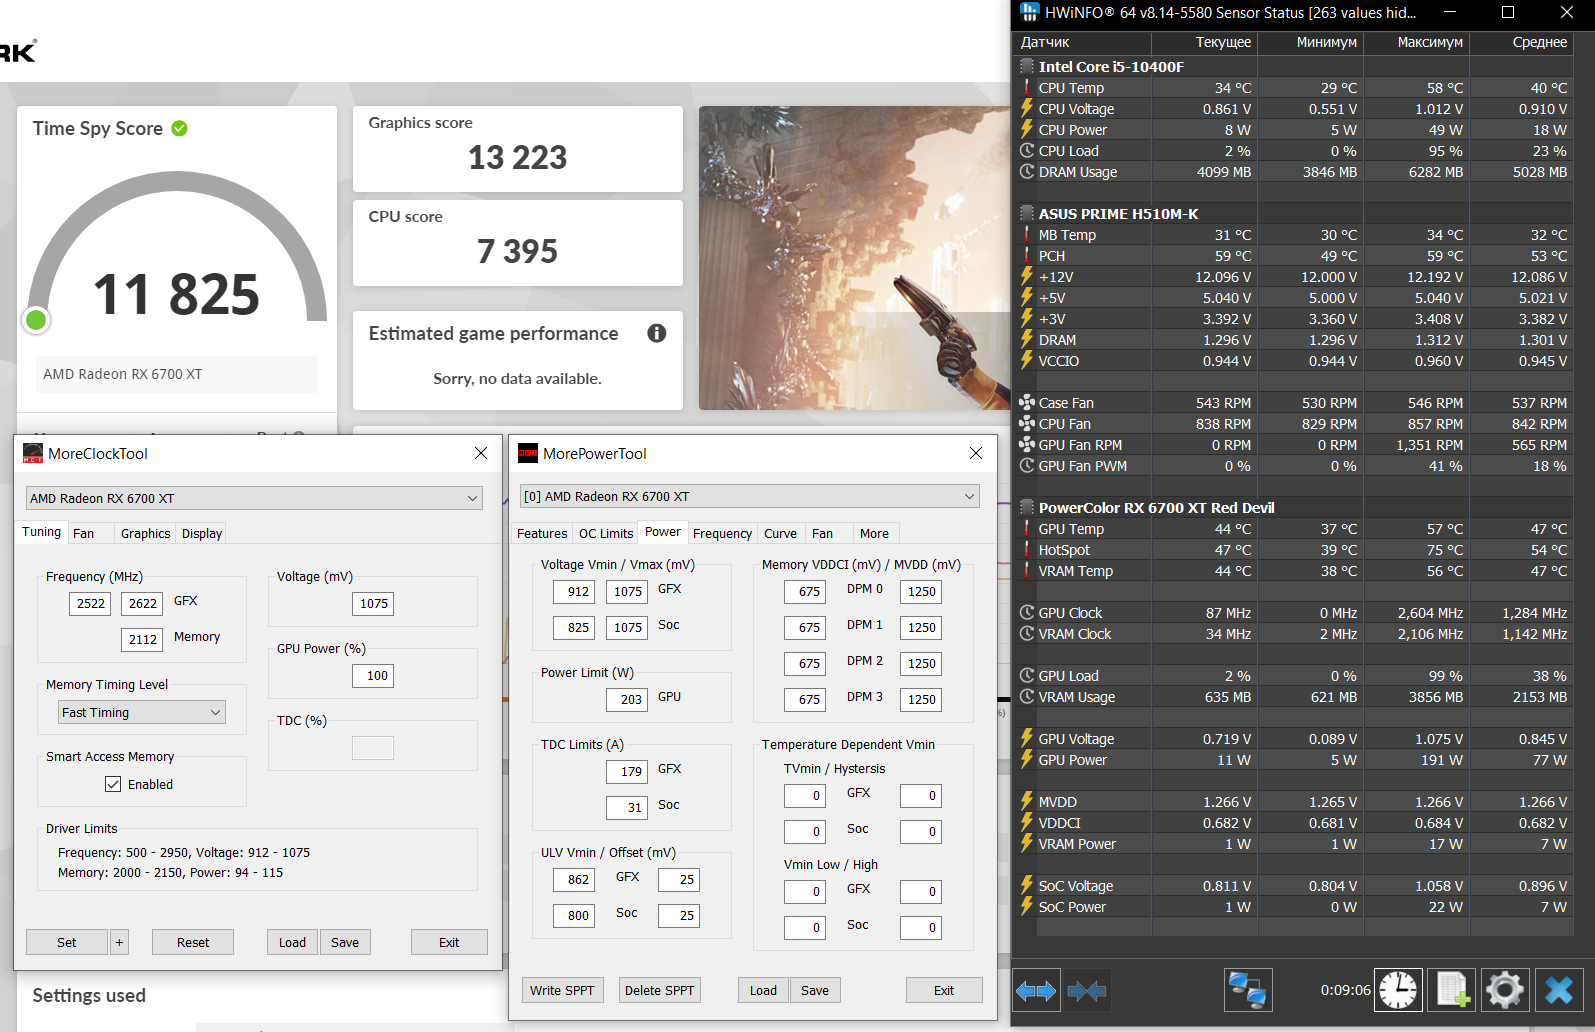Collapse the ASUS PRIME H510M-K sensor group
This screenshot has height=1032, width=1595.
pos(1027,214)
